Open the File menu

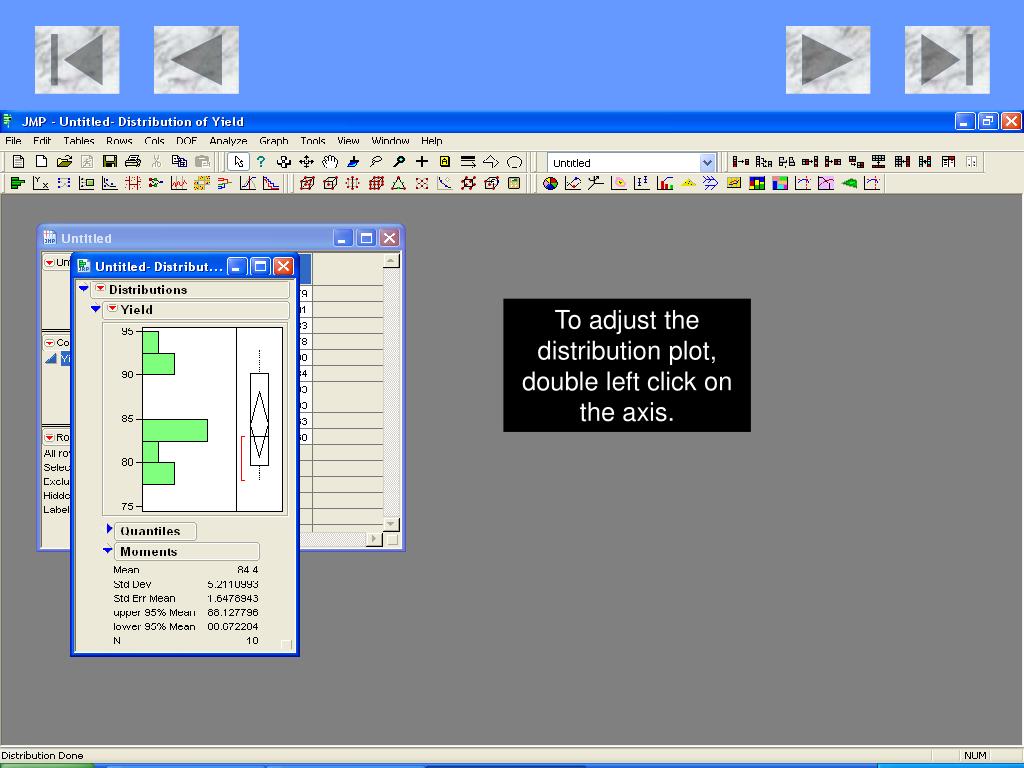click(13, 140)
